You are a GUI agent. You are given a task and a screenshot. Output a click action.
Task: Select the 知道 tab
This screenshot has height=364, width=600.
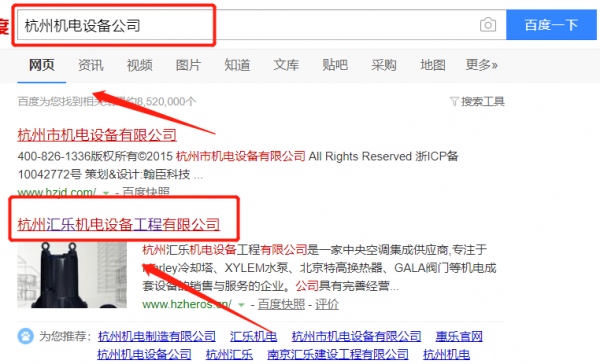point(237,65)
